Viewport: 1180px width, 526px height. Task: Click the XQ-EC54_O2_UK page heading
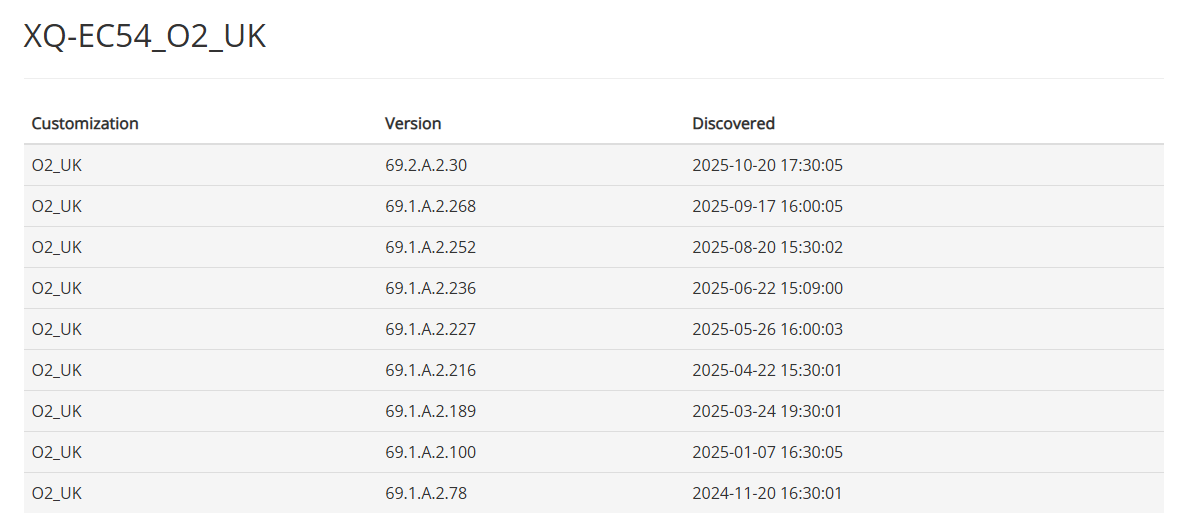coord(145,37)
